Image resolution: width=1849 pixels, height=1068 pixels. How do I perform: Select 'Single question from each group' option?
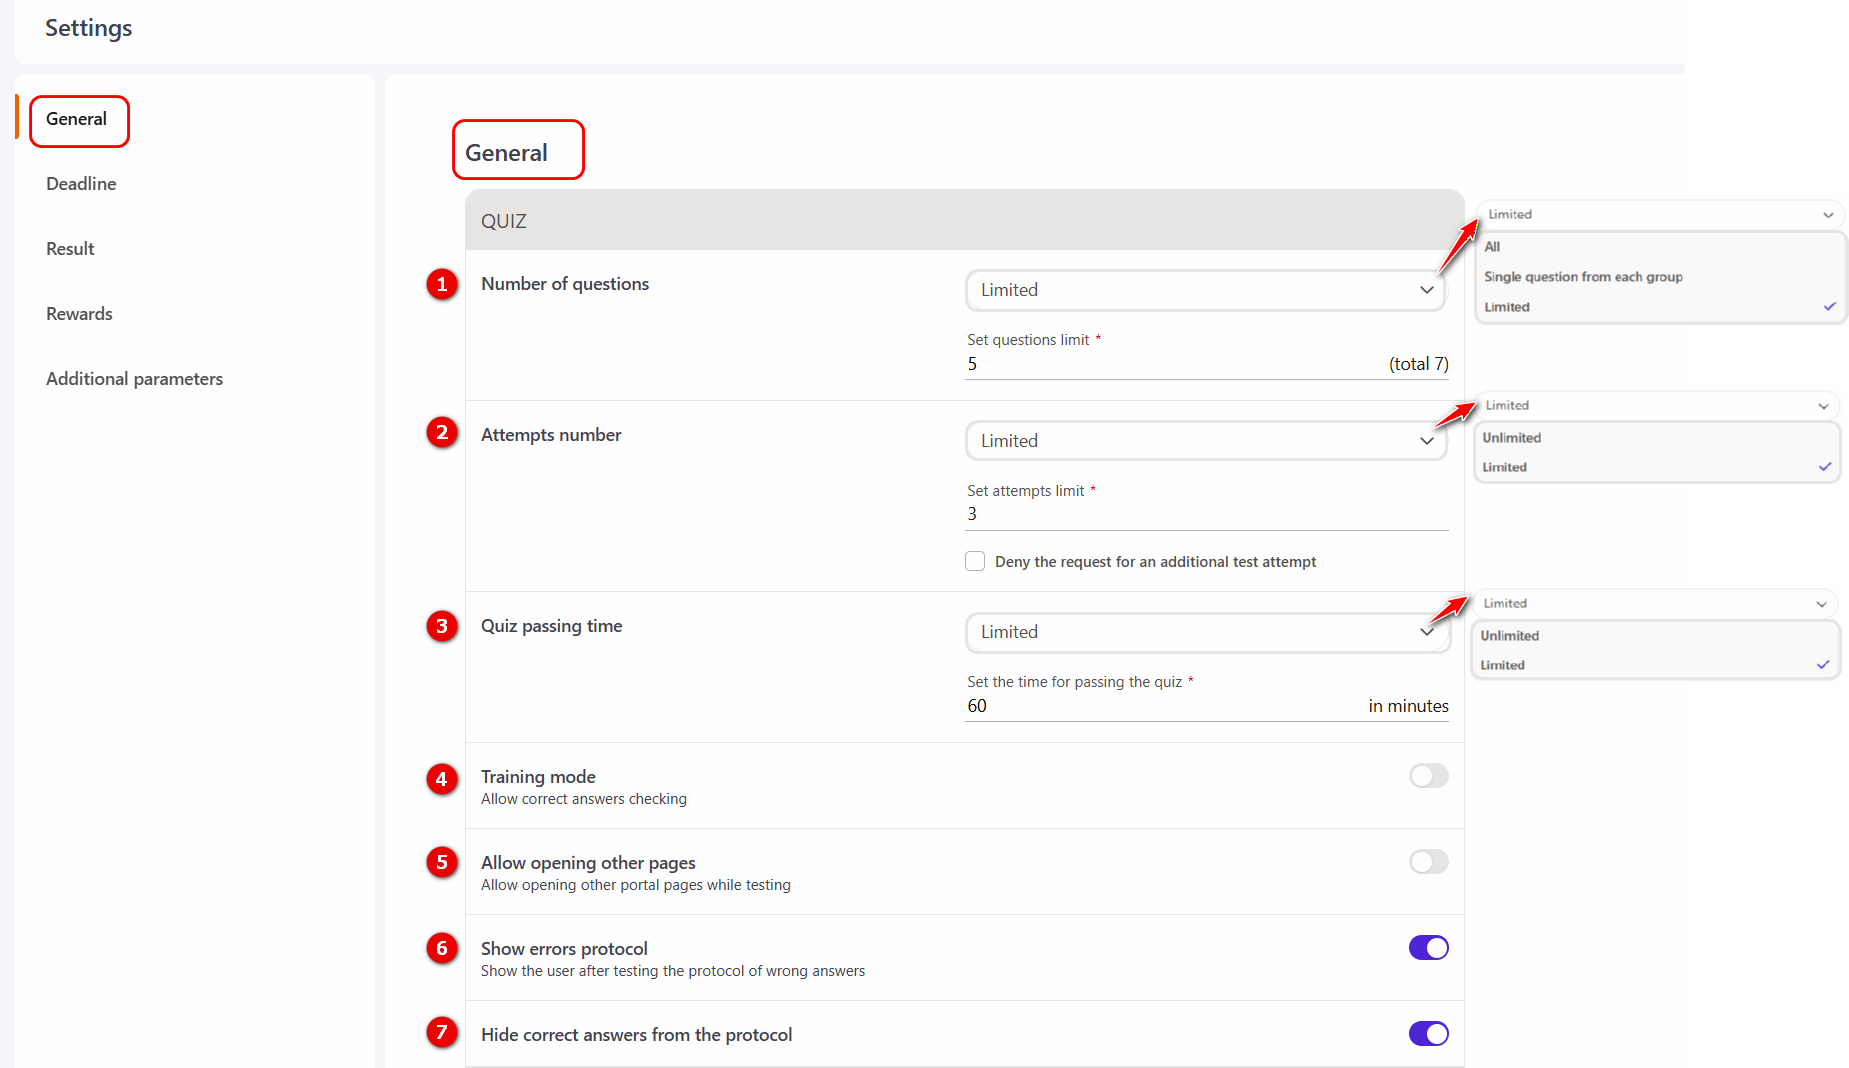(x=1583, y=277)
